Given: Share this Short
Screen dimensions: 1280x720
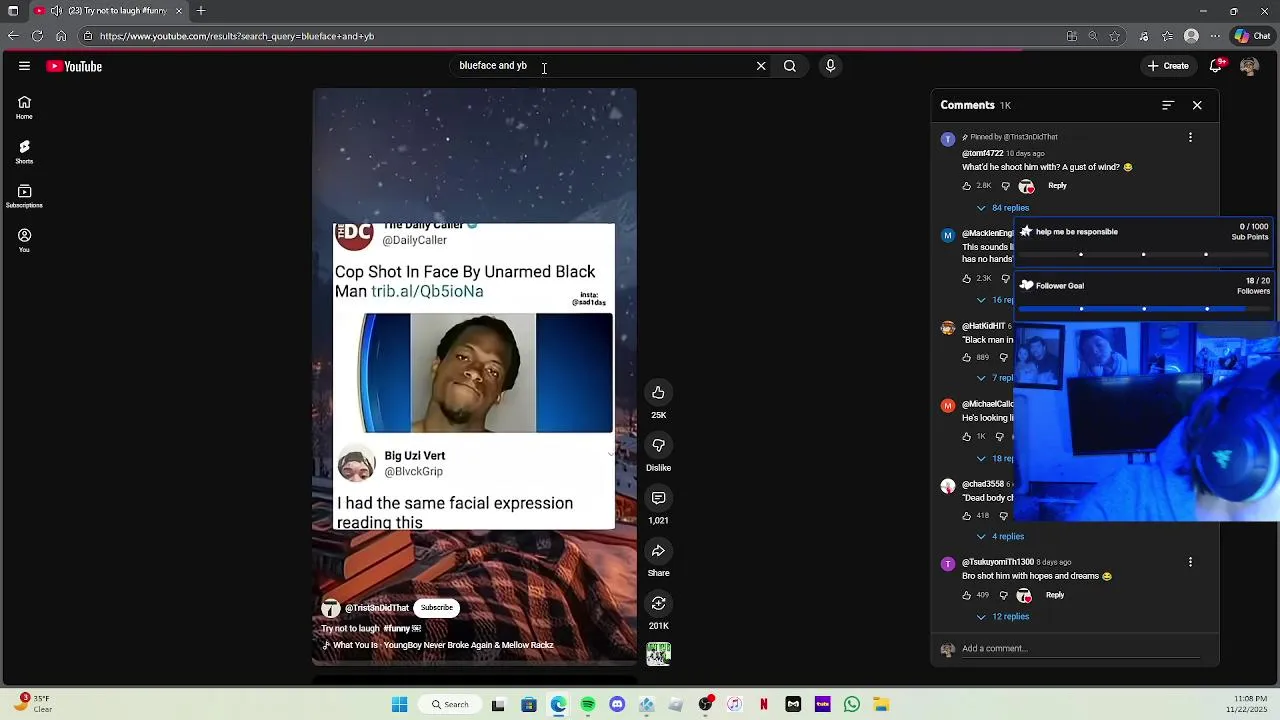Looking at the screenshot, I should (658, 551).
